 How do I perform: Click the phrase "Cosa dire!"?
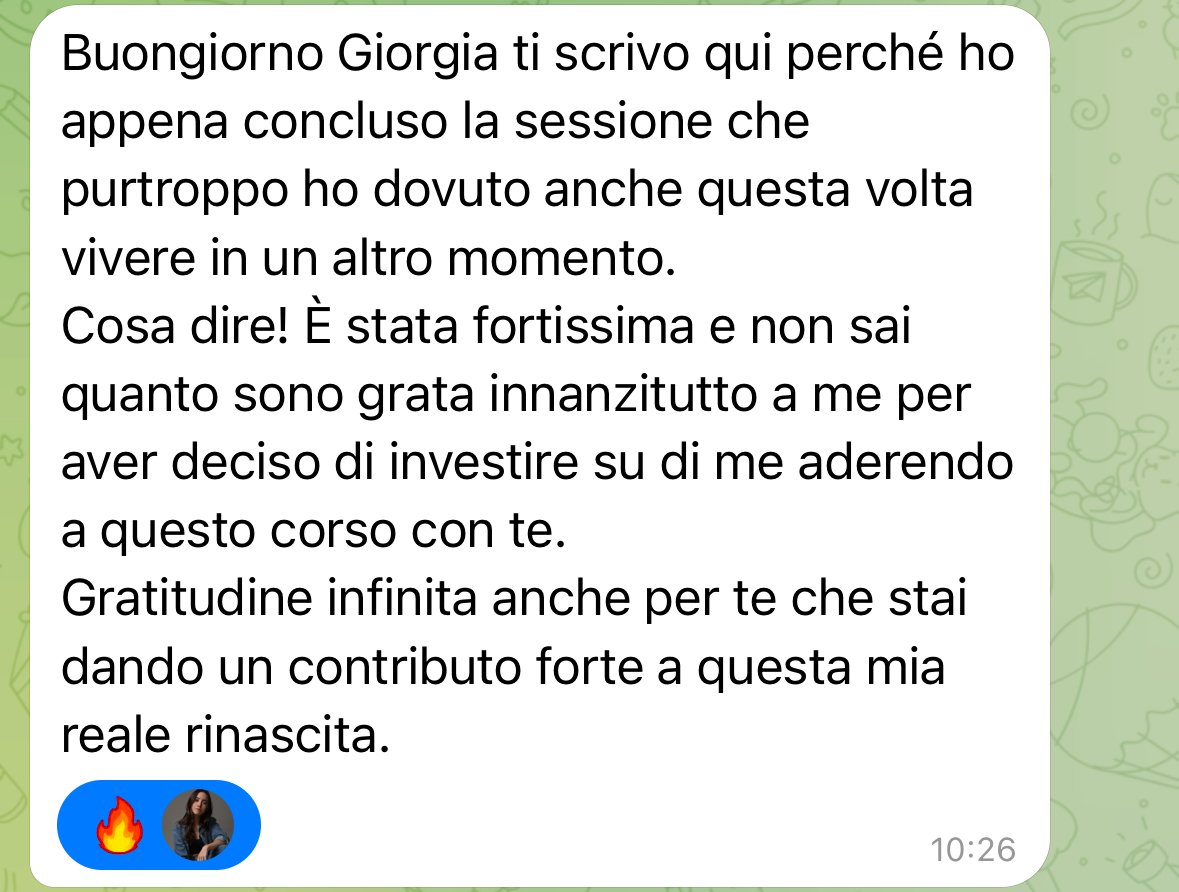click(175, 326)
